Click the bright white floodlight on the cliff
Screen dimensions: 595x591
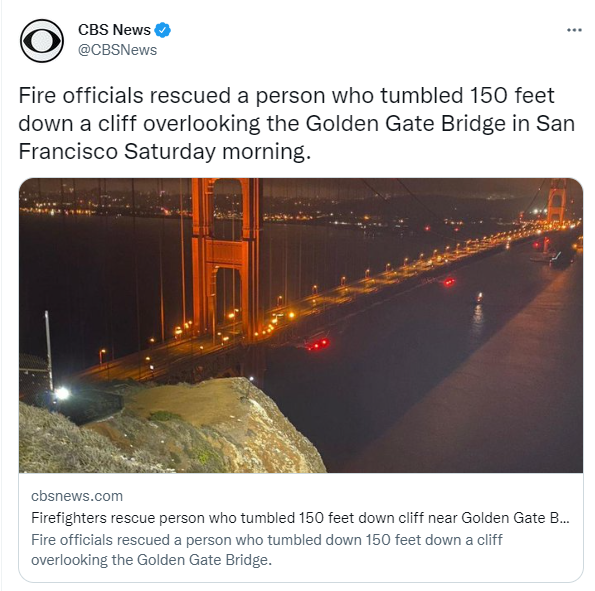pyautogui.click(x=61, y=393)
